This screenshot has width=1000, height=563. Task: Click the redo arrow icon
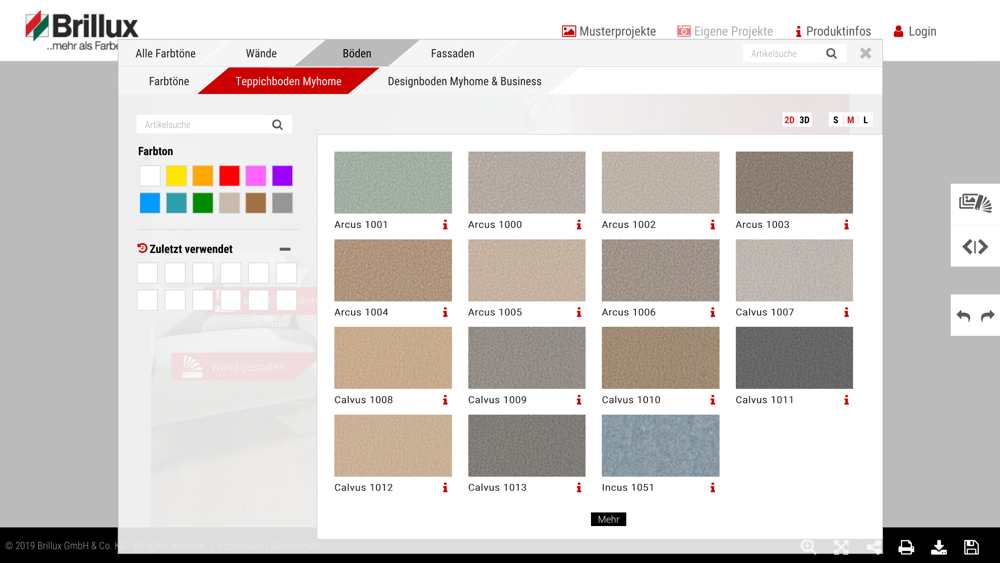tap(987, 316)
